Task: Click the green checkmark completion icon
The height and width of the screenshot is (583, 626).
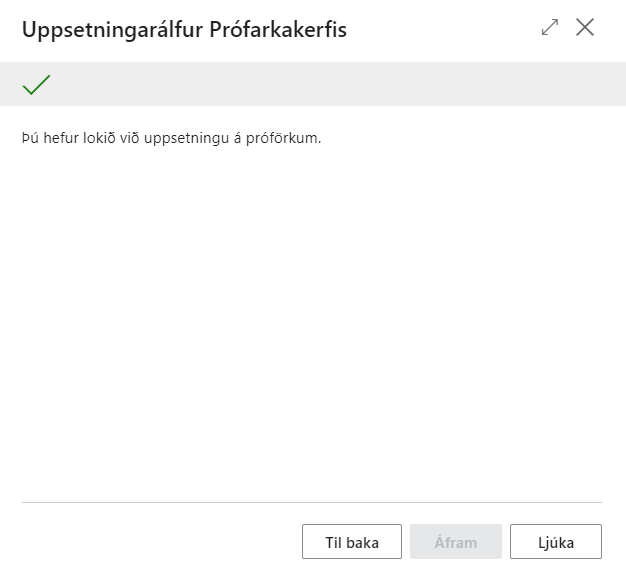Action: pyautogui.click(x=36, y=85)
